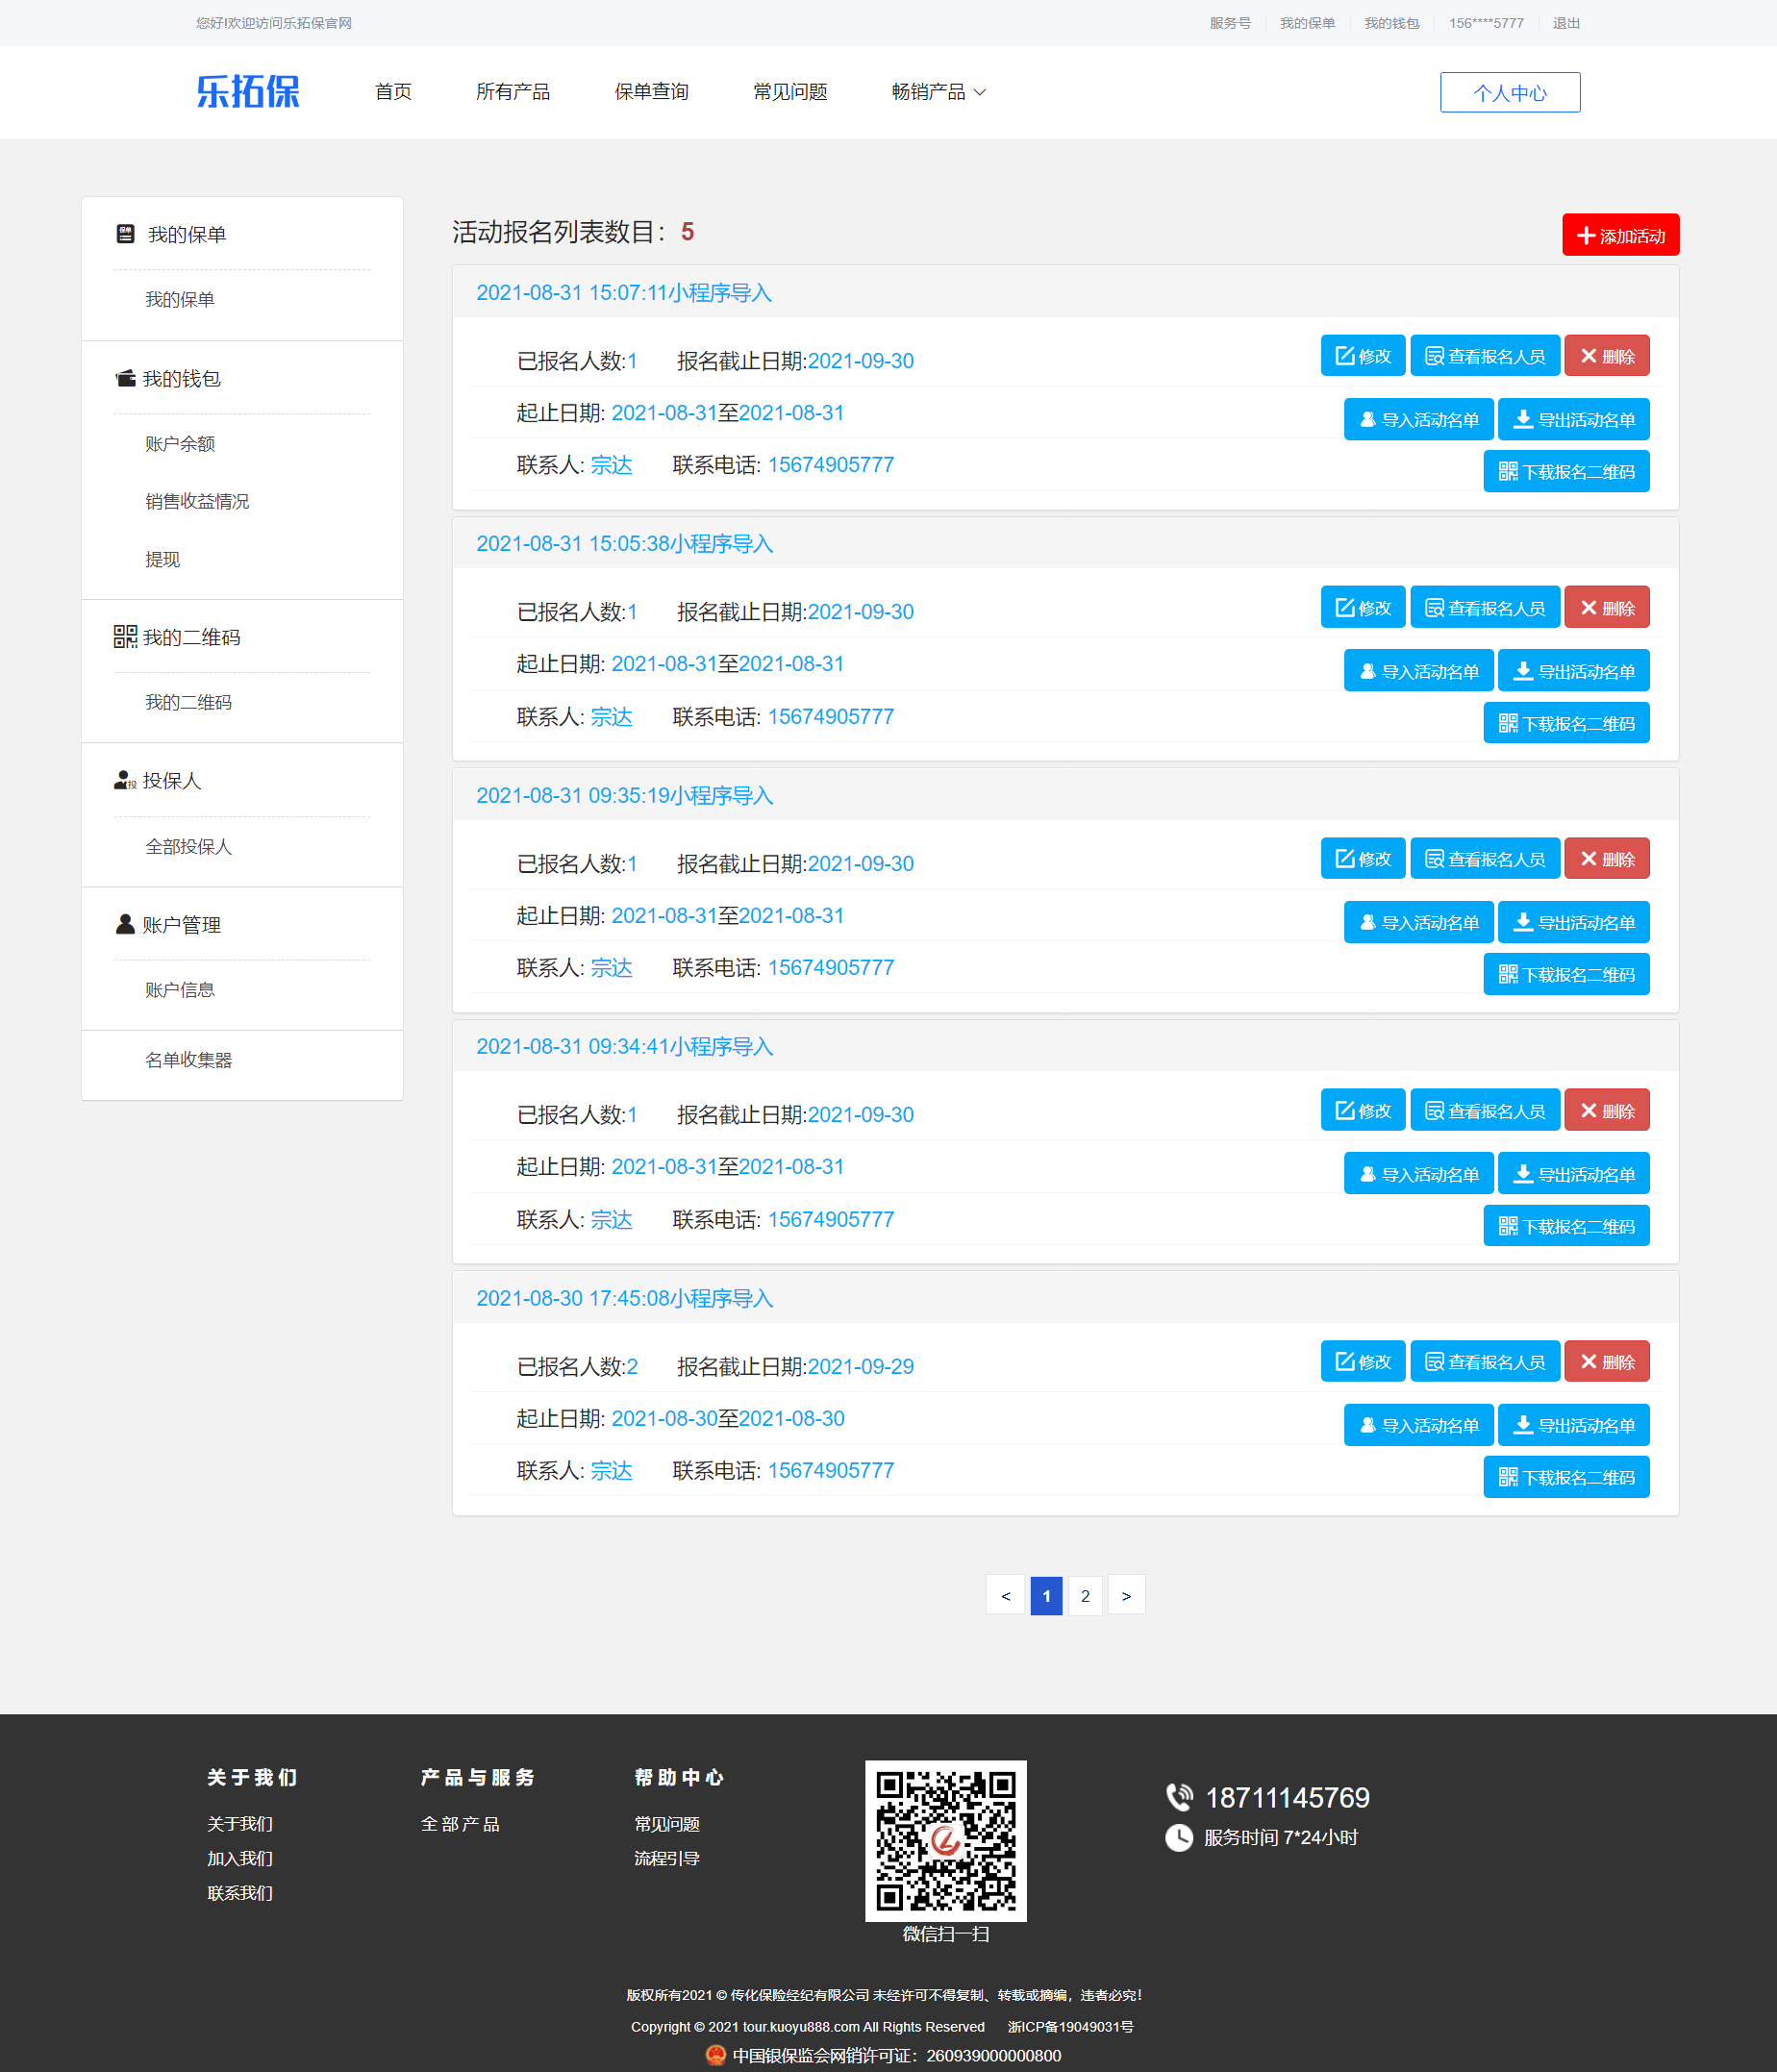This screenshot has width=1777, height=2072.
Task: Click 修改 for the 15:05:38 activity
Action: (x=1363, y=607)
